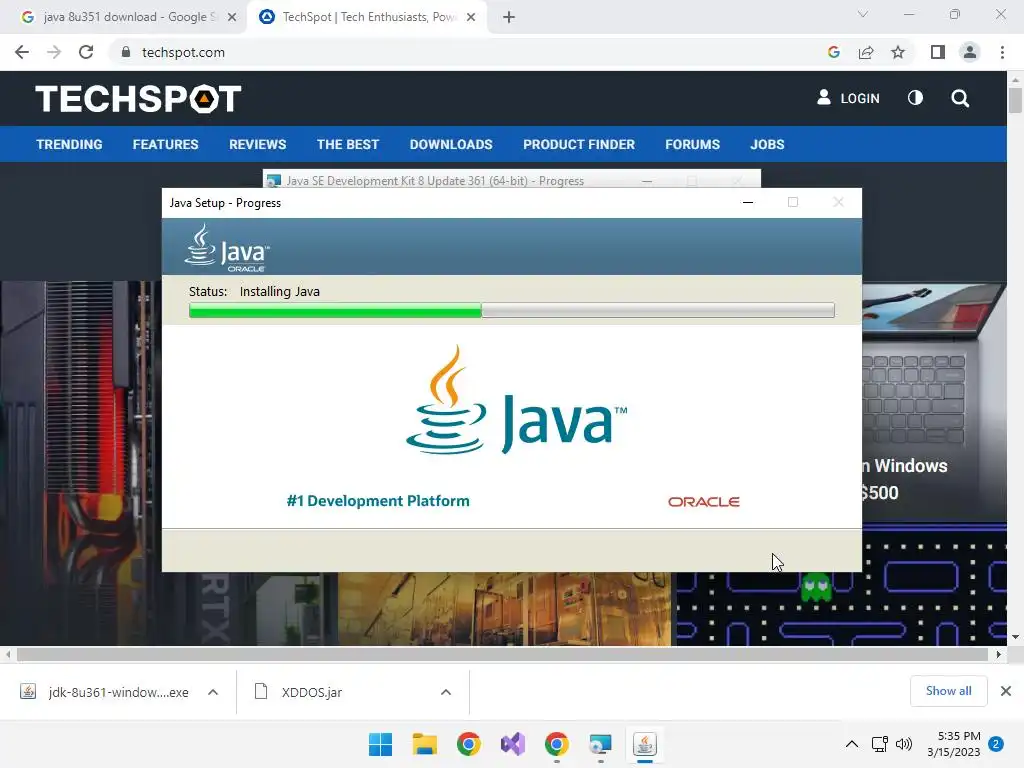This screenshot has width=1024, height=768.
Task: Open a new browser tab
Action: 509,17
